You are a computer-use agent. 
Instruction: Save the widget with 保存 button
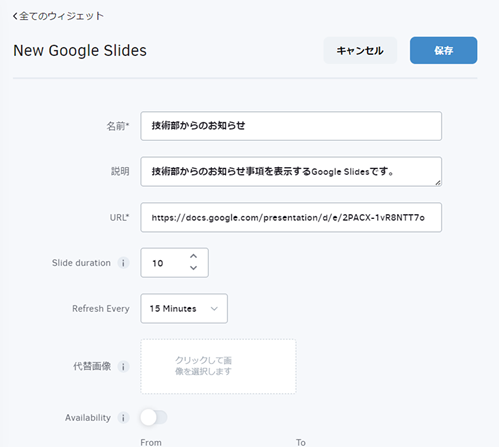click(443, 50)
